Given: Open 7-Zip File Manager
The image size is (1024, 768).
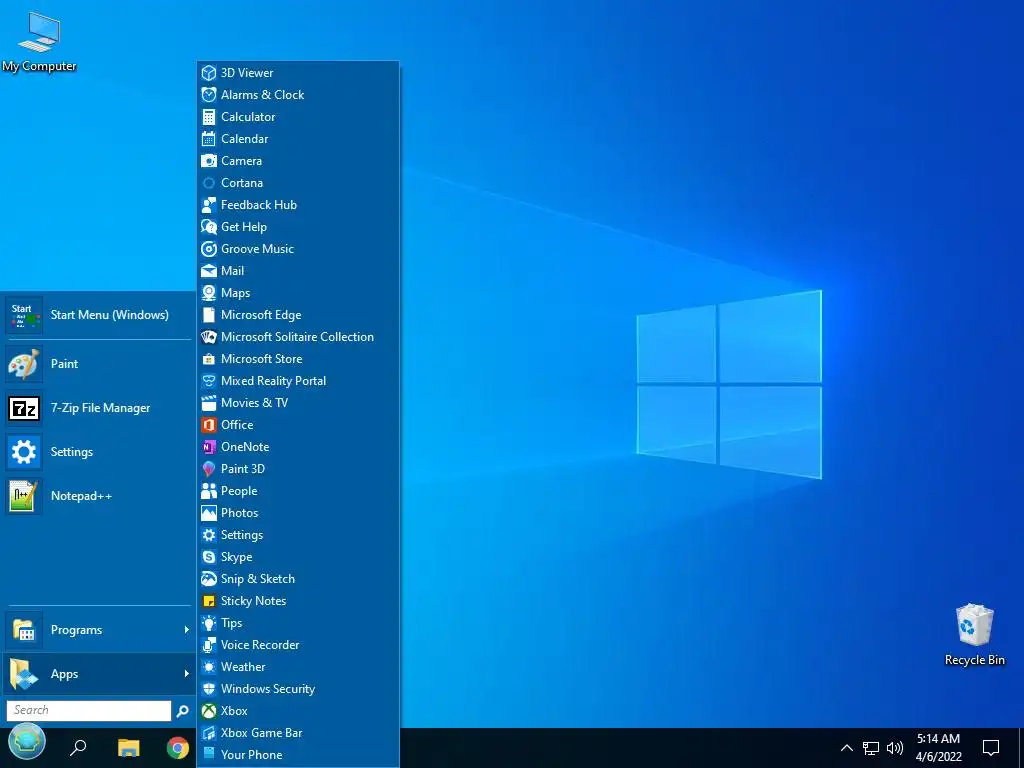Looking at the screenshot, I should (99, 408).
